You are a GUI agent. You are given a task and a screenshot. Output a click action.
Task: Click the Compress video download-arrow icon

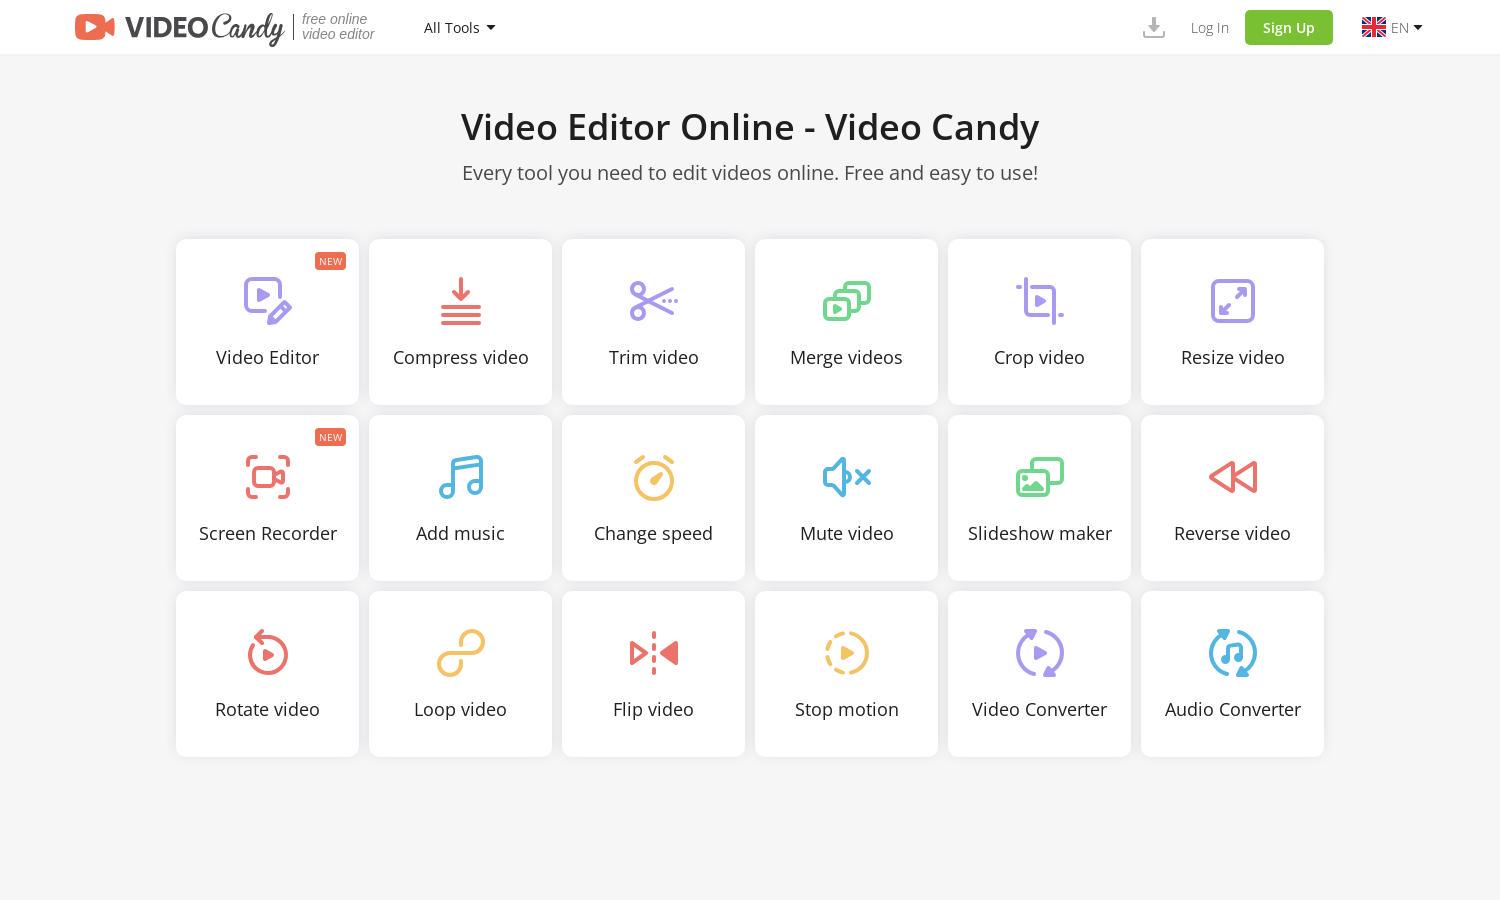[461, 301]
